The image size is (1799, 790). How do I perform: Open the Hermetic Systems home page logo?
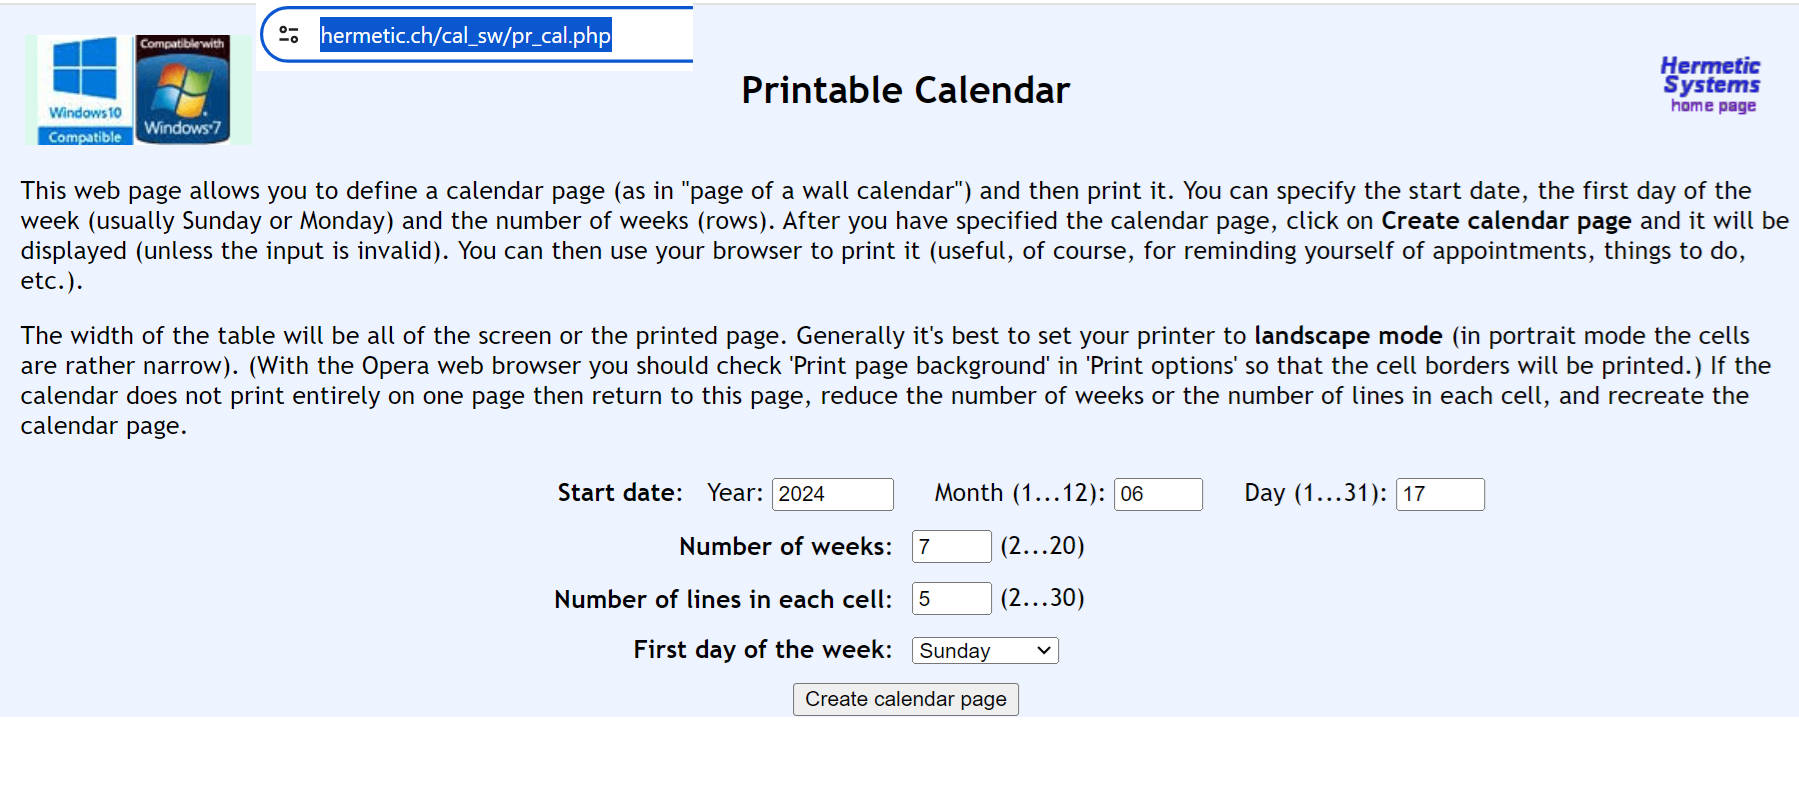(x=1710, y=85)
